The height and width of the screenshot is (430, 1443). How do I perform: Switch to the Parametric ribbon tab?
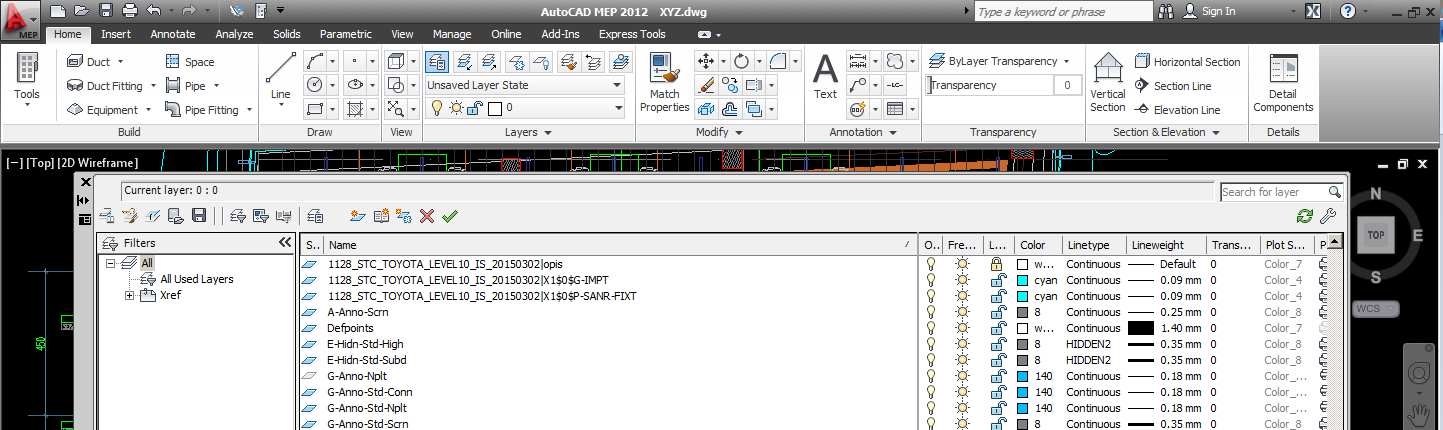pyautogui.click(x=346, y=34)
